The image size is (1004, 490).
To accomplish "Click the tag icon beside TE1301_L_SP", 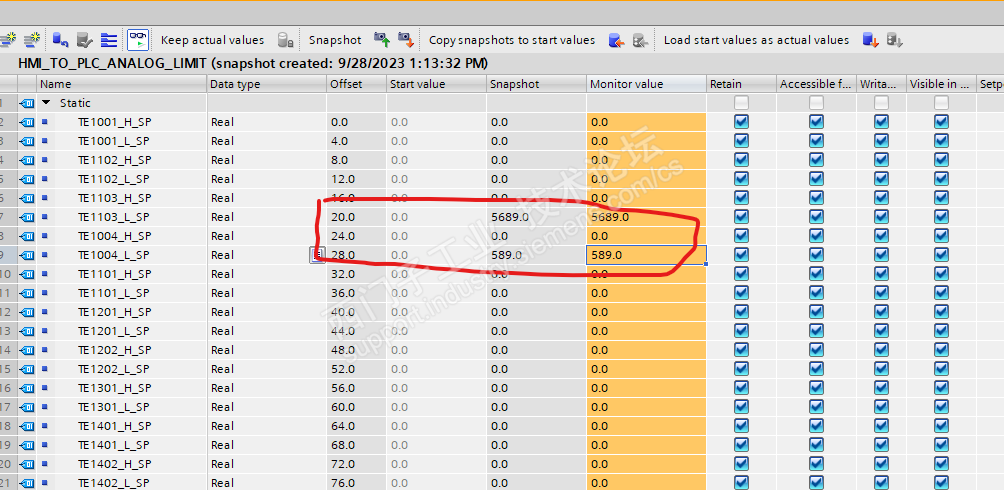I will tap(27, 407).
